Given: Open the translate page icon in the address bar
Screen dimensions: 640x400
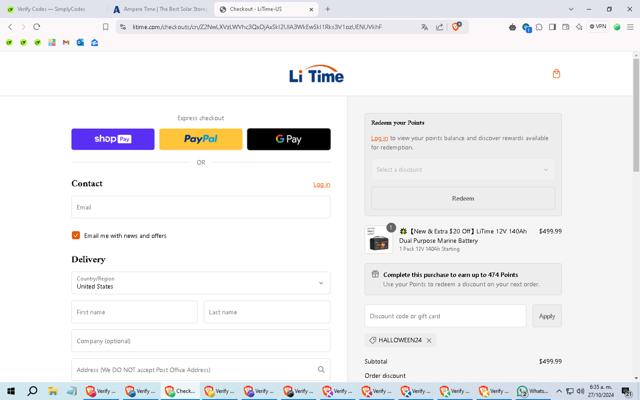Looking at the screenshot, I should (424, 27).
